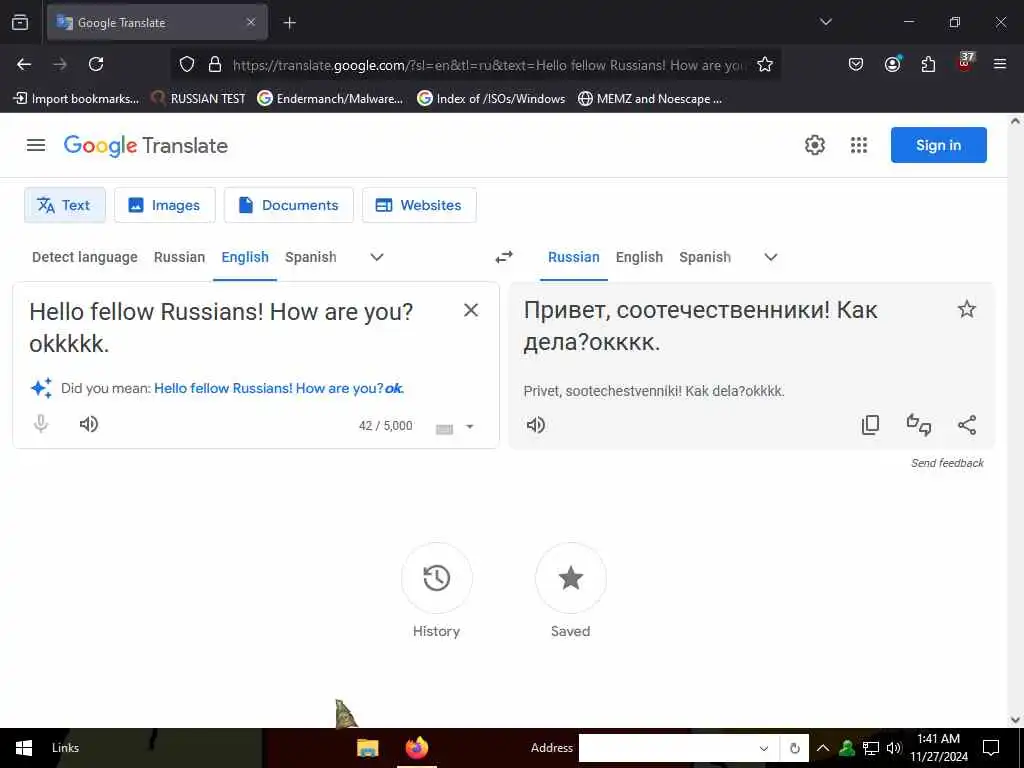The image size is (1024, 768).
Task: Click the blue Sign in button
Action: pos(938,145)
